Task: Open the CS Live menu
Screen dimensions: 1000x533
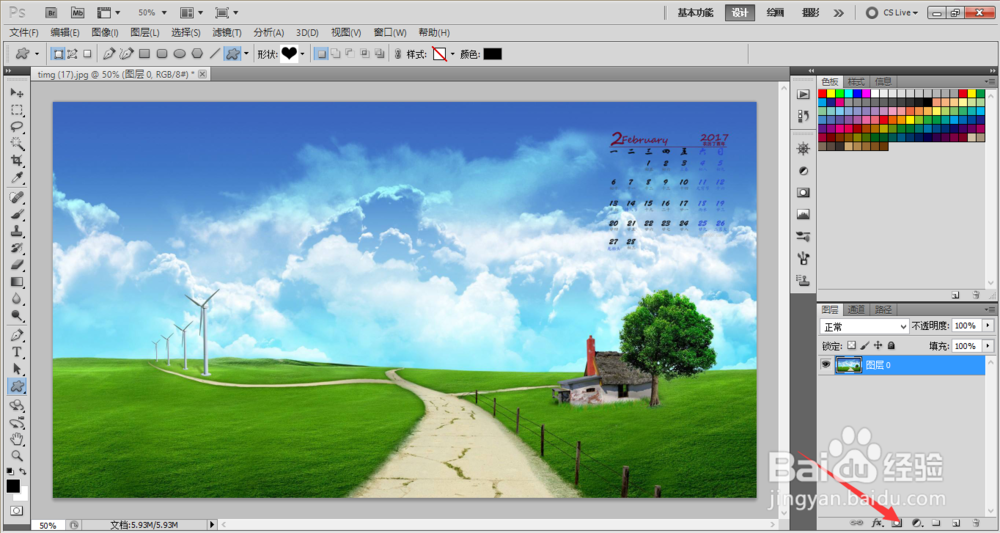Action: (892, 13)
